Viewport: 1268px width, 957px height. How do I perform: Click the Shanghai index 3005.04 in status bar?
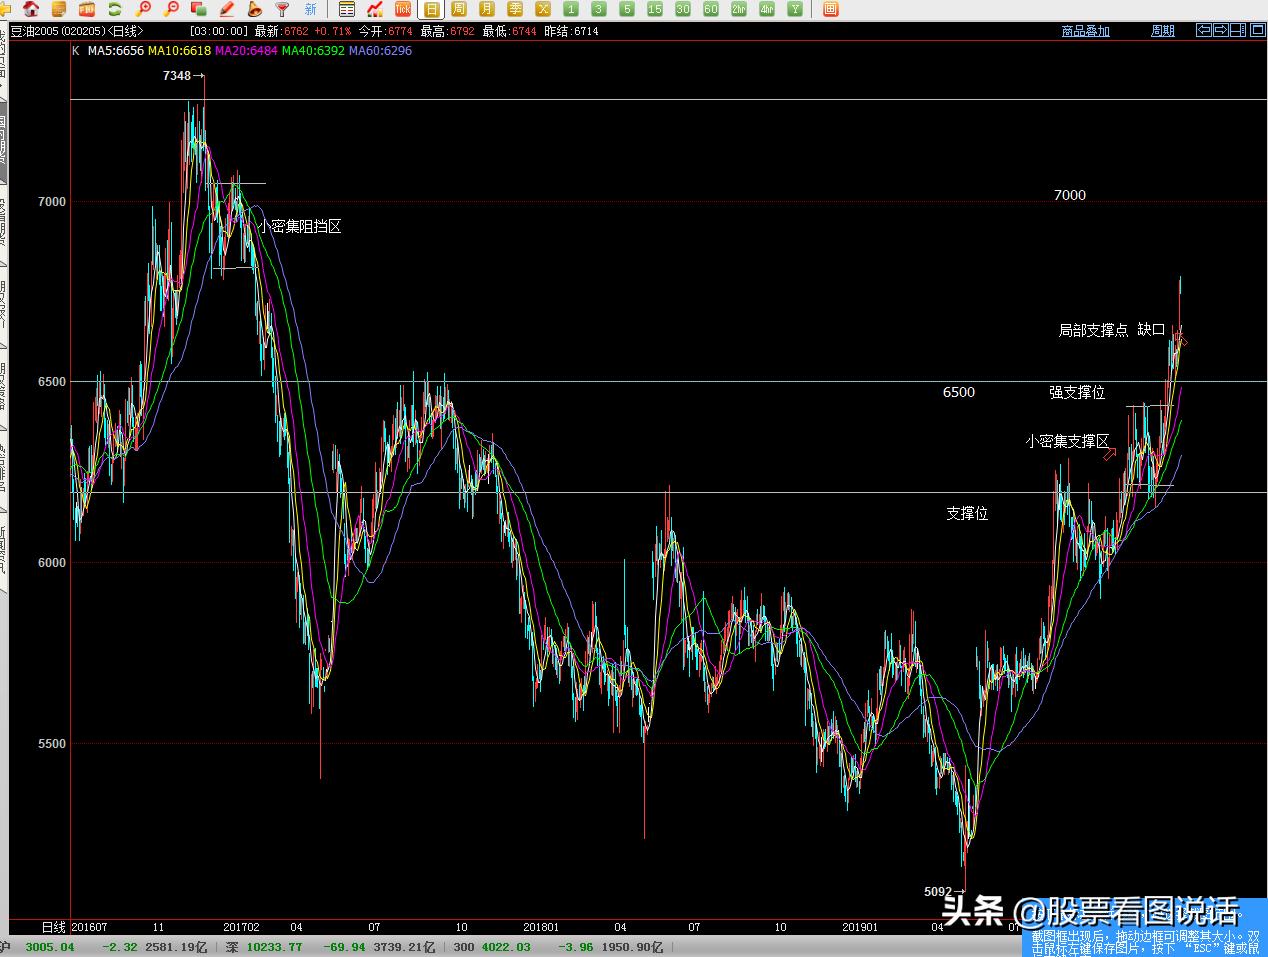coord(50,947)
